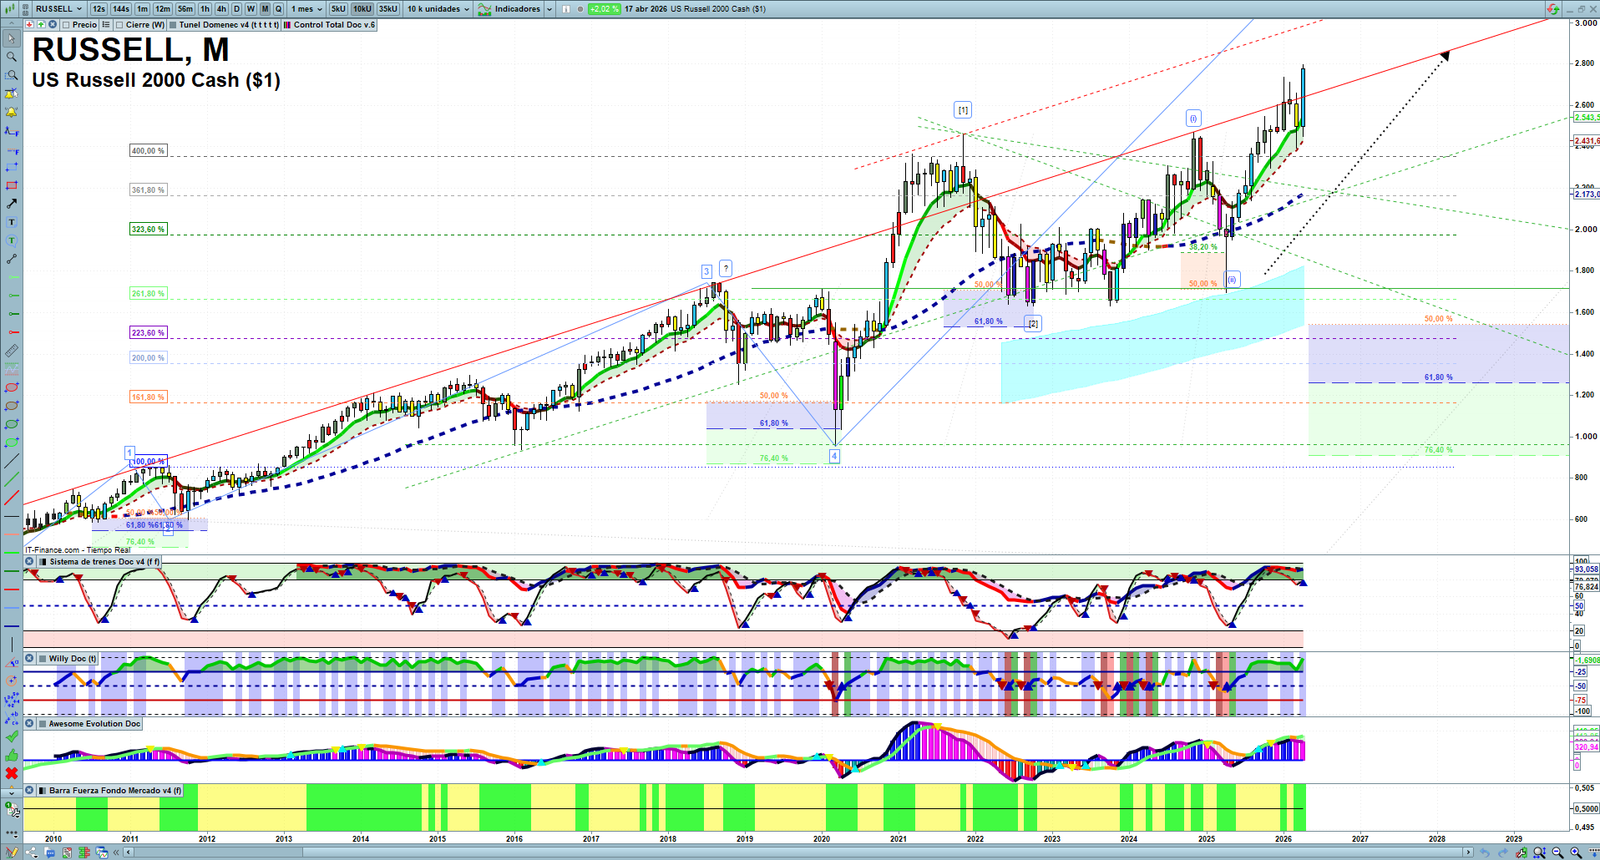Select the red ellipse drawing tool

11,388
